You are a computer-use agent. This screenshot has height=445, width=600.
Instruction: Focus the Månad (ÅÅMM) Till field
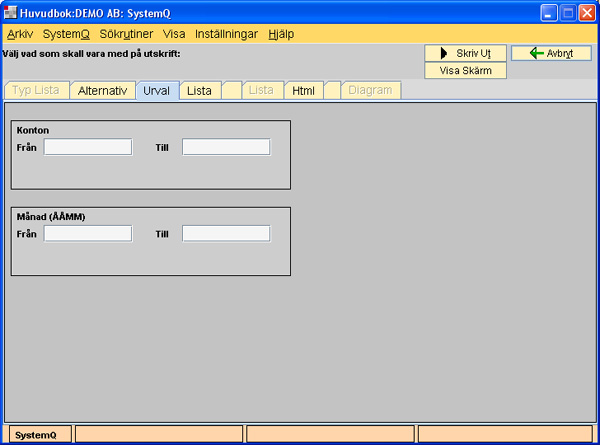pyautogui.click(x=226, y=233)
